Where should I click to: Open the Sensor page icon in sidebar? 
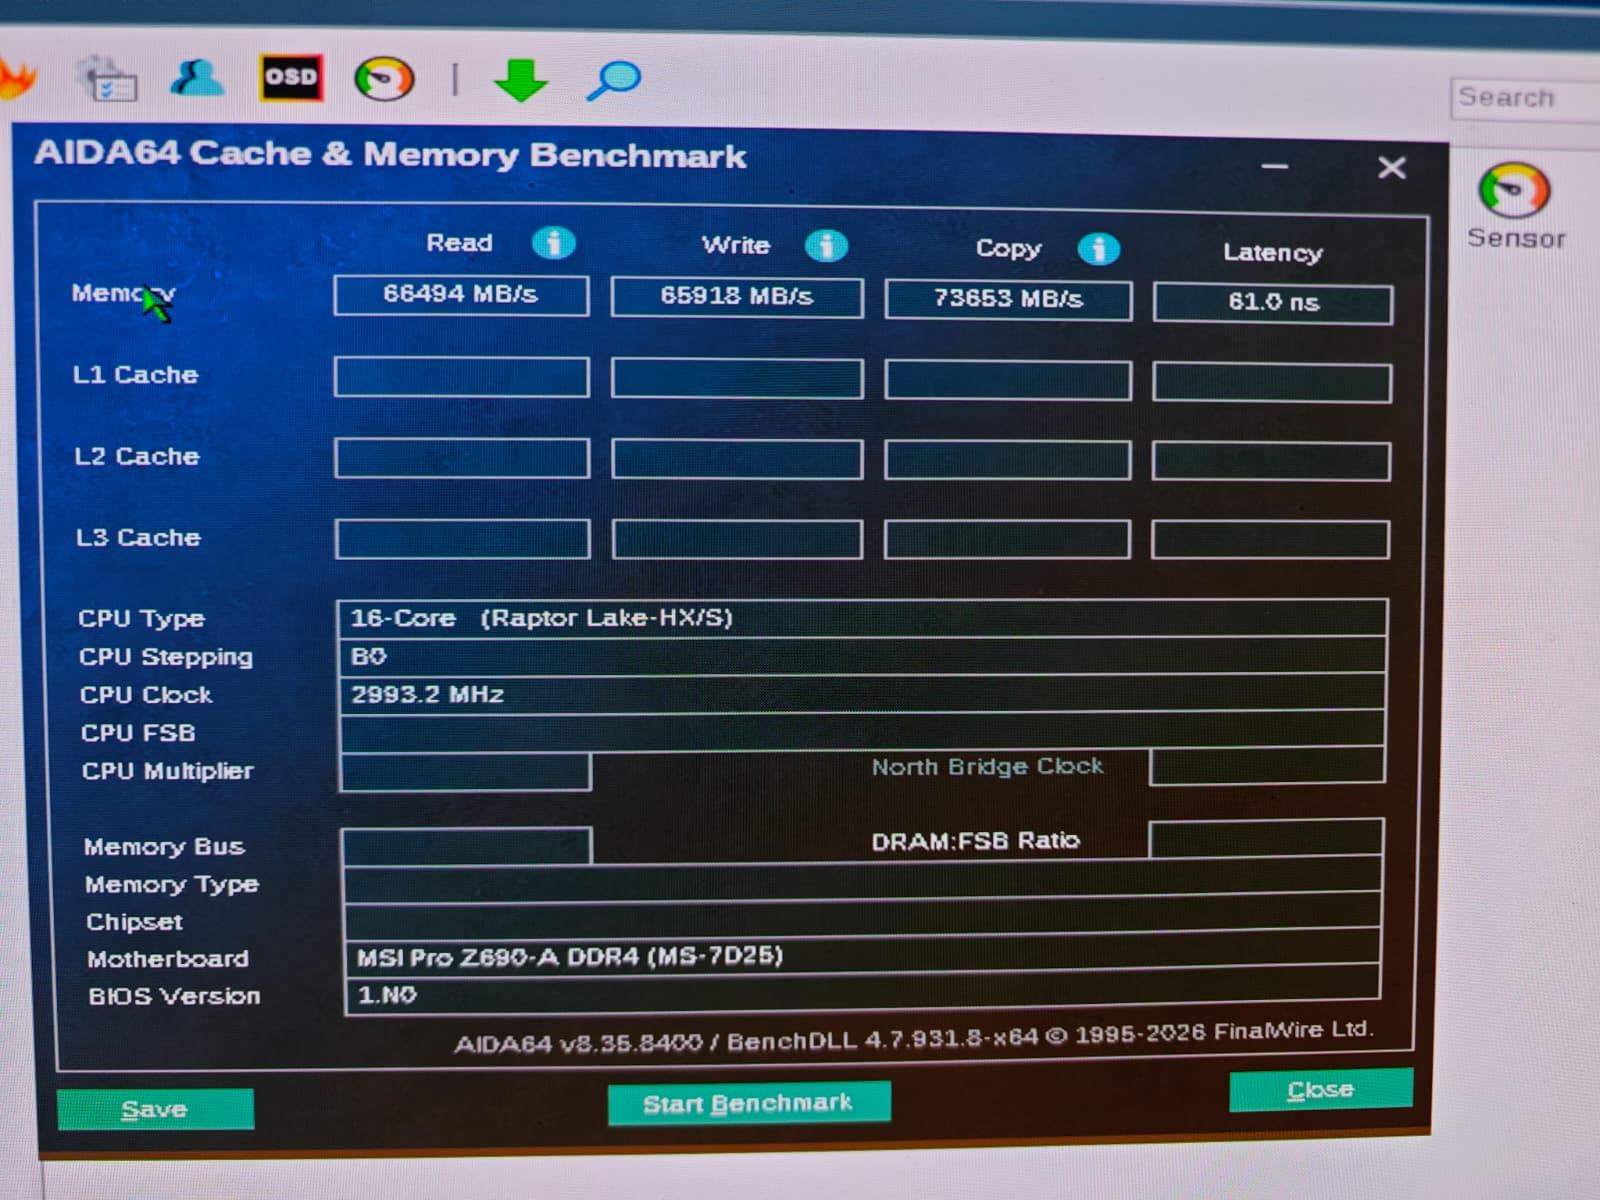tap(1515, 205)
